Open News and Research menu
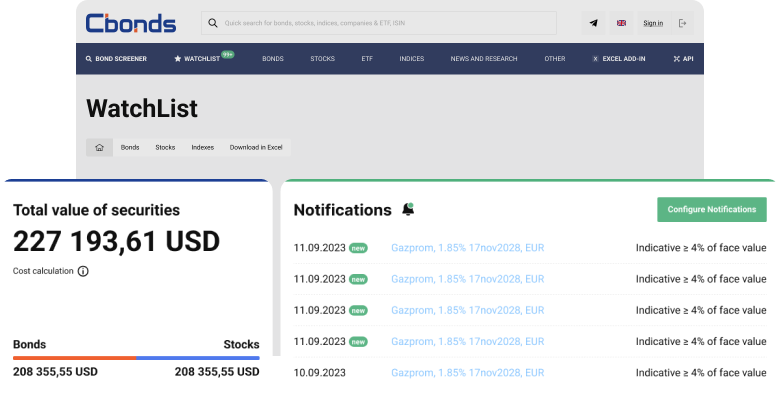The image size is (780, 399). coord(484,59)
